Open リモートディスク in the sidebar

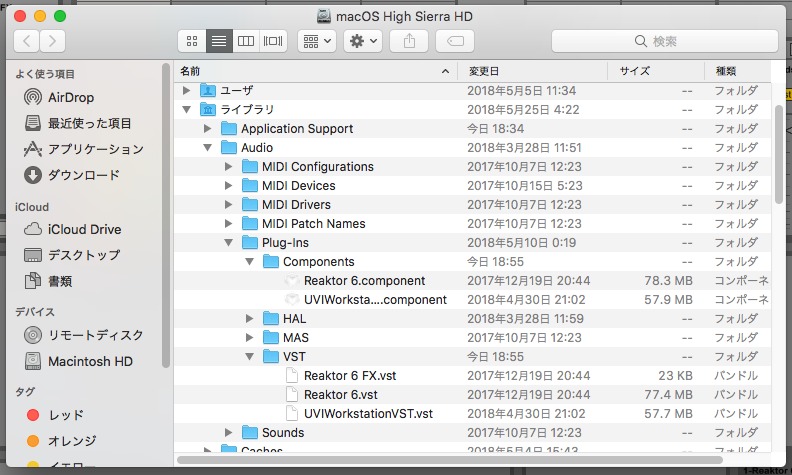(x=83, y=335)
